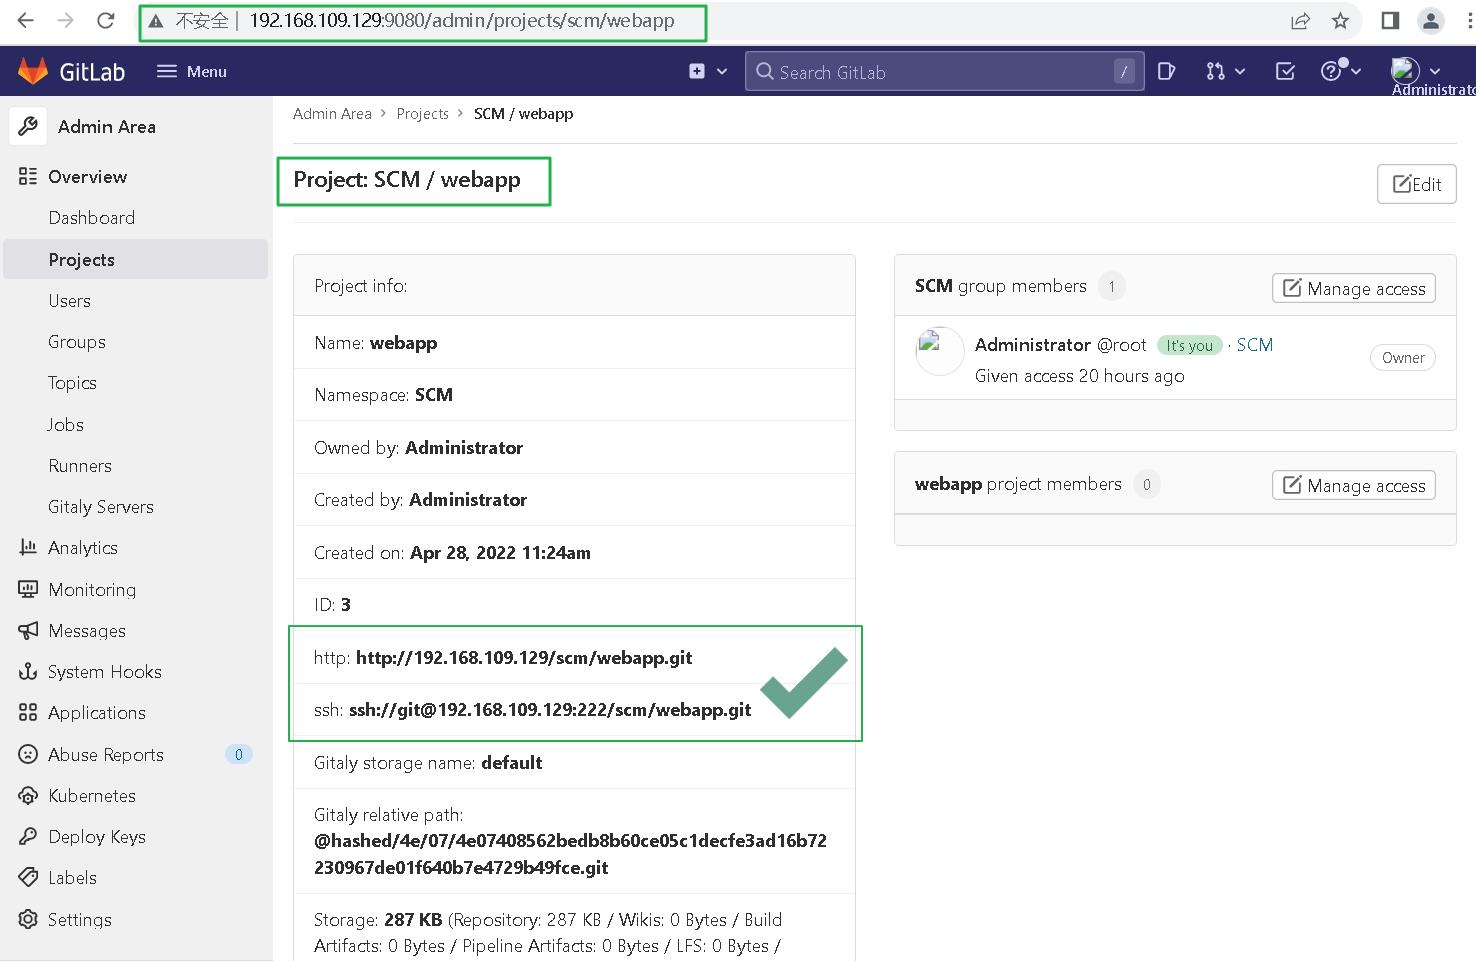Expand the user profile dropdown arrow
This screenshot has width=1476, height=961.
(1435, 72)
